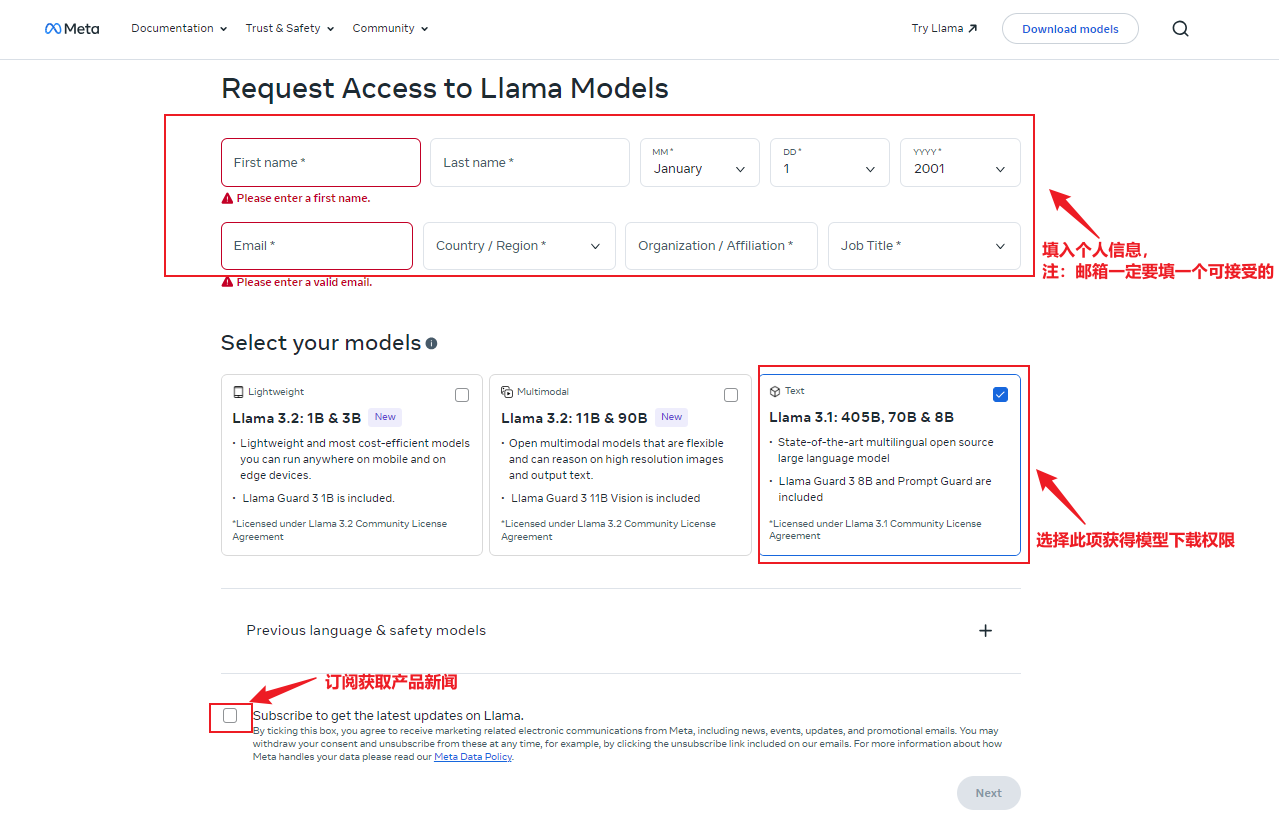Uncheck the Llama 3.1 405B checkbox
The image size is (1279, 825).
pos(1000,394)
